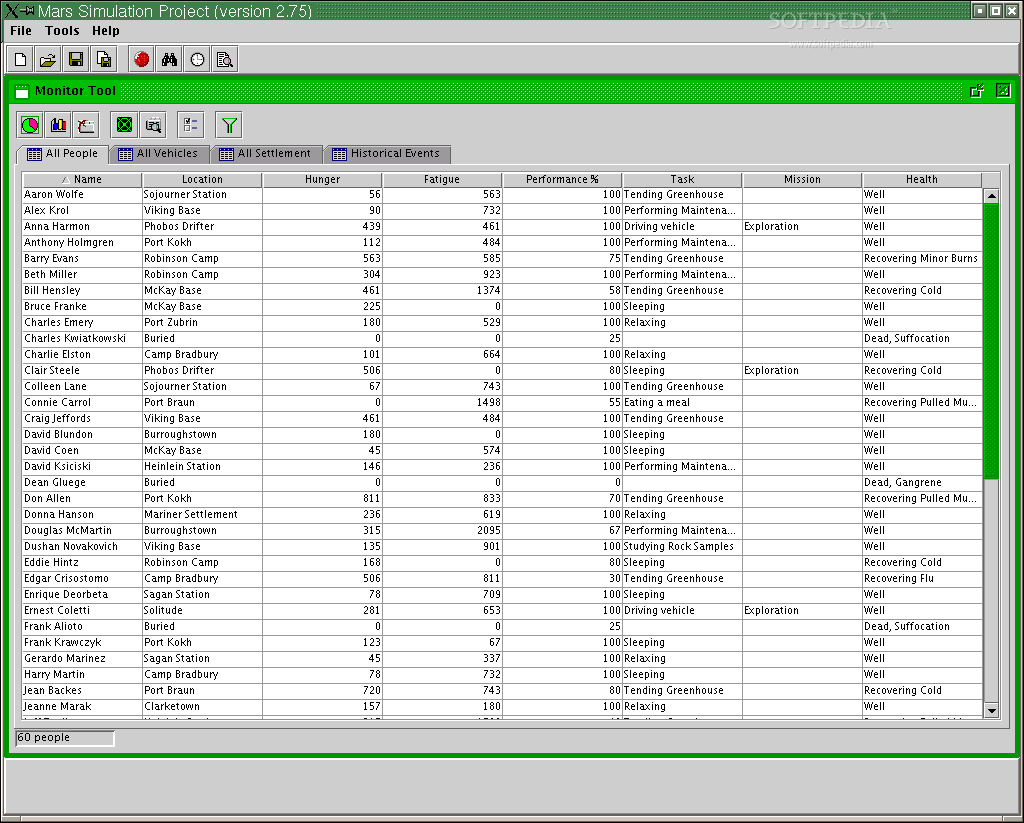
Task: Select Anna Harmon in the table
Action: tap(502, 227)
